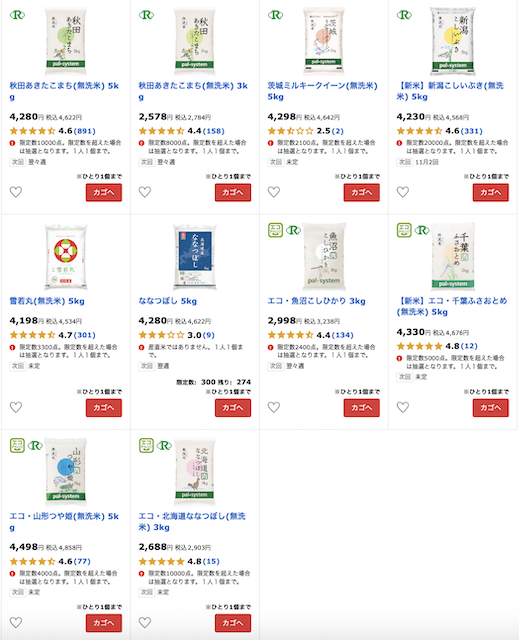Favorite 秋田あきたこまち 5kg with heart icon
519x640 pixels.
[16, 192]
